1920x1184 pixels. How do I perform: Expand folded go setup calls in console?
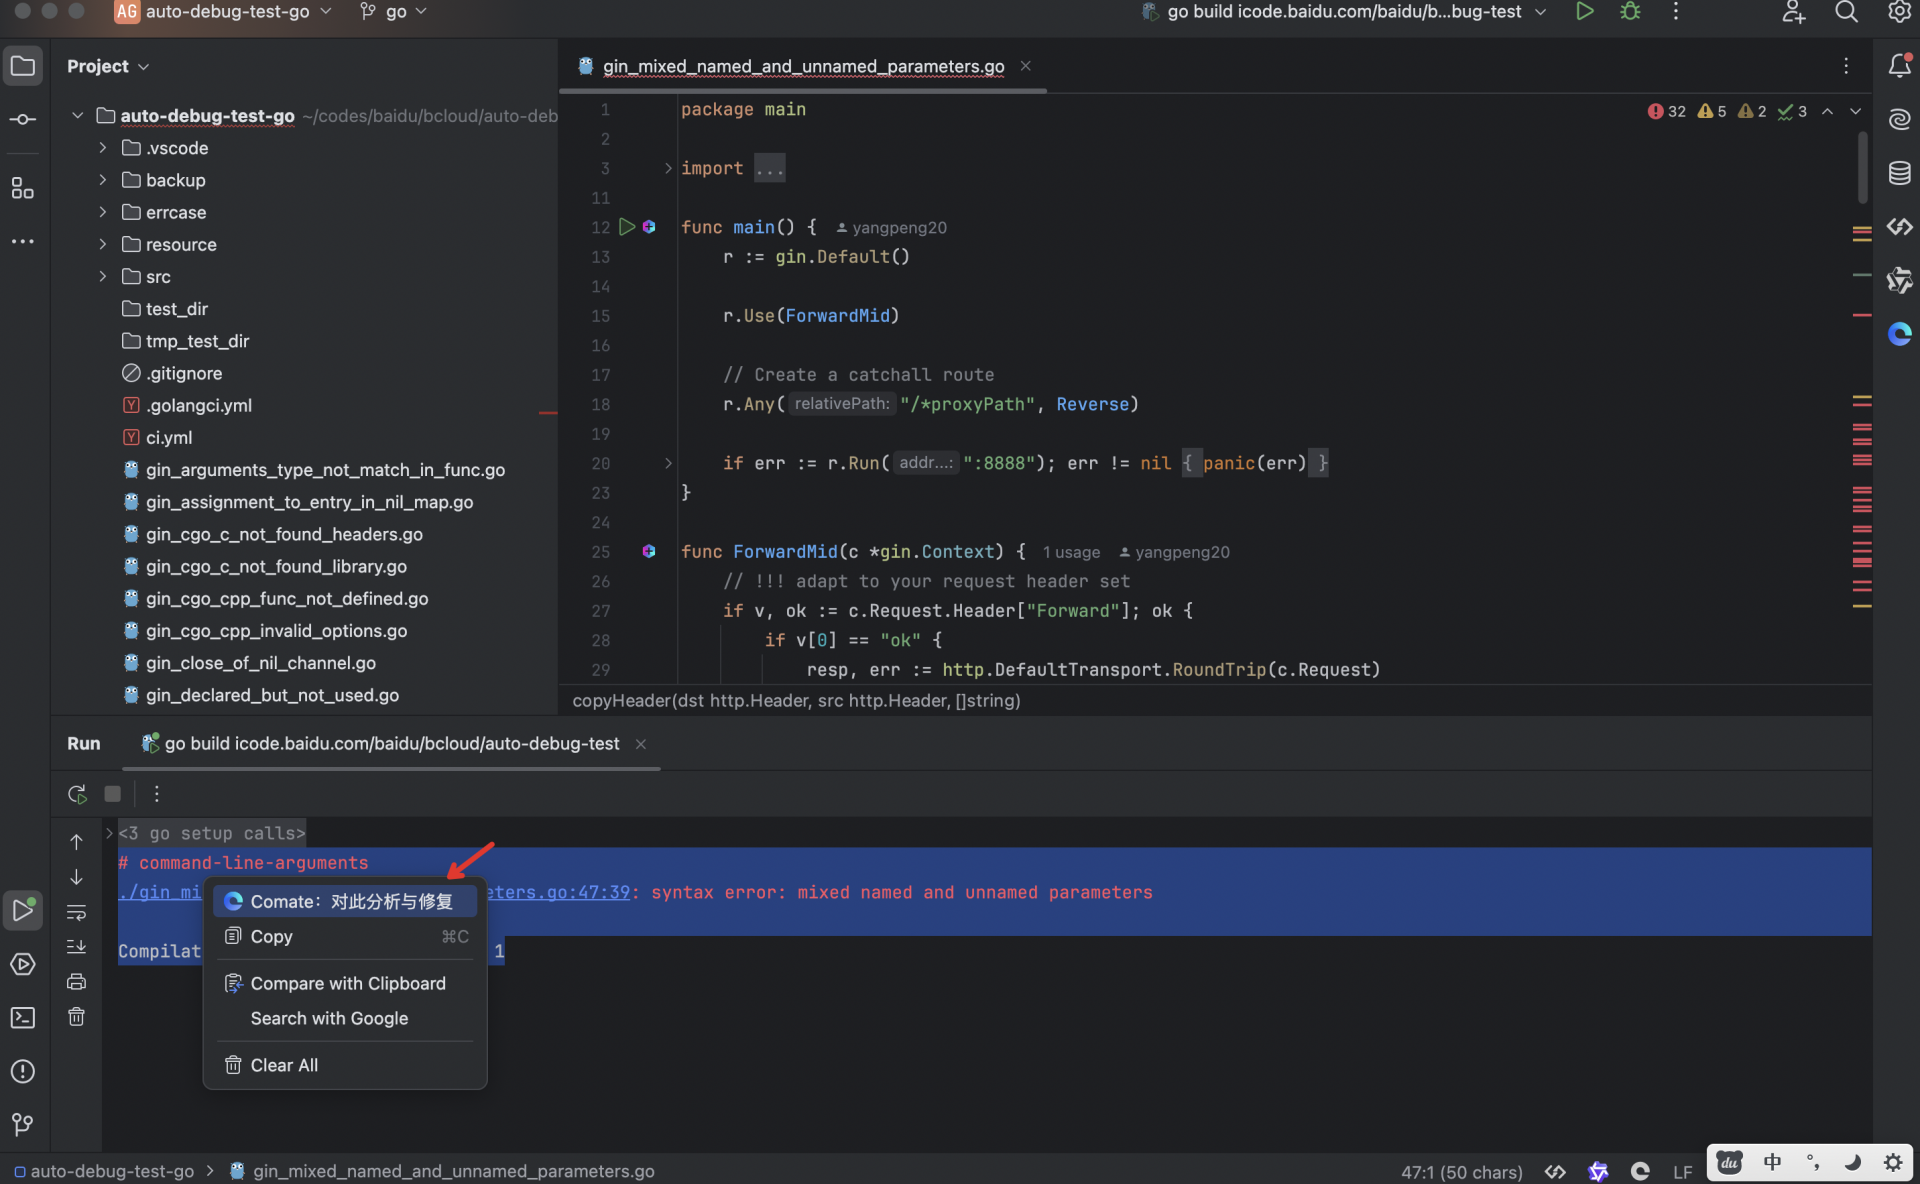point(109,833)
